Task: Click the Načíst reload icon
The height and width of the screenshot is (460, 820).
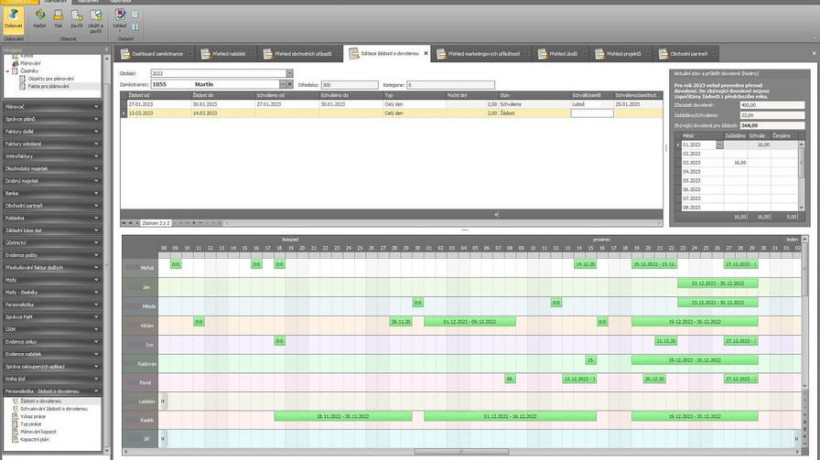Action: pyautogui.click(x=40, y=22)
